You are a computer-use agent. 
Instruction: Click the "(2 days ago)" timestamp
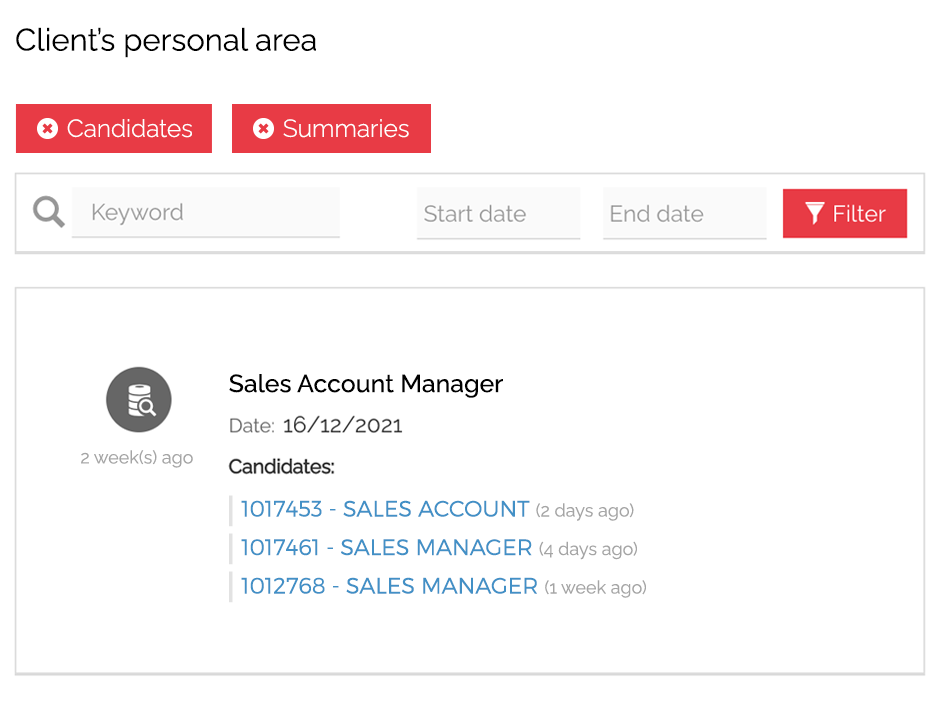coord(585,511)
